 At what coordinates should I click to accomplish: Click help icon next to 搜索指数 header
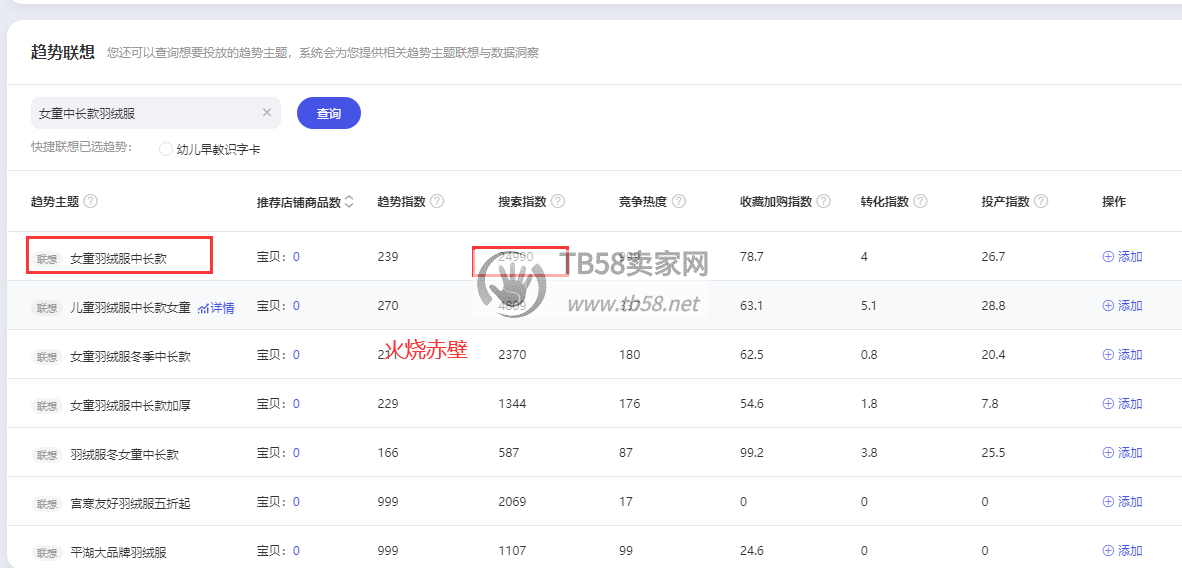click(x=558, y=201)
